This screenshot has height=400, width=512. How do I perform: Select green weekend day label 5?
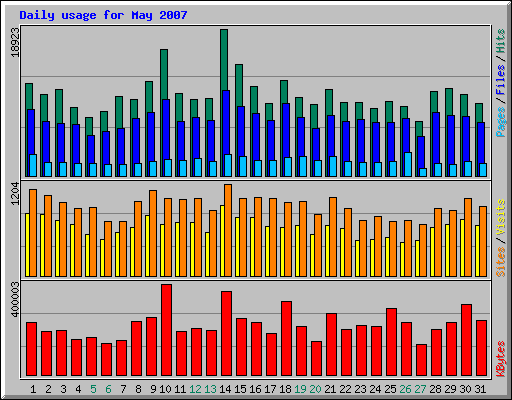93,389
